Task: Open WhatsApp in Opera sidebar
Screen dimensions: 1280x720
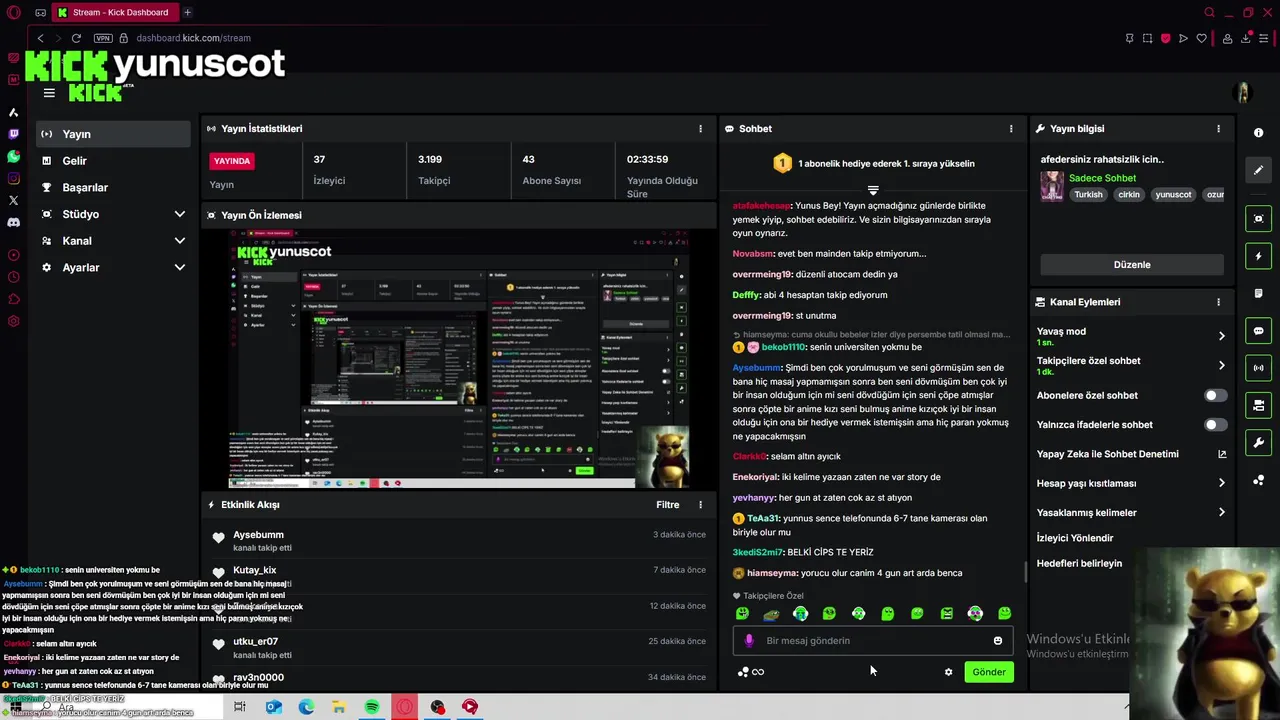Action: (13, 157)
